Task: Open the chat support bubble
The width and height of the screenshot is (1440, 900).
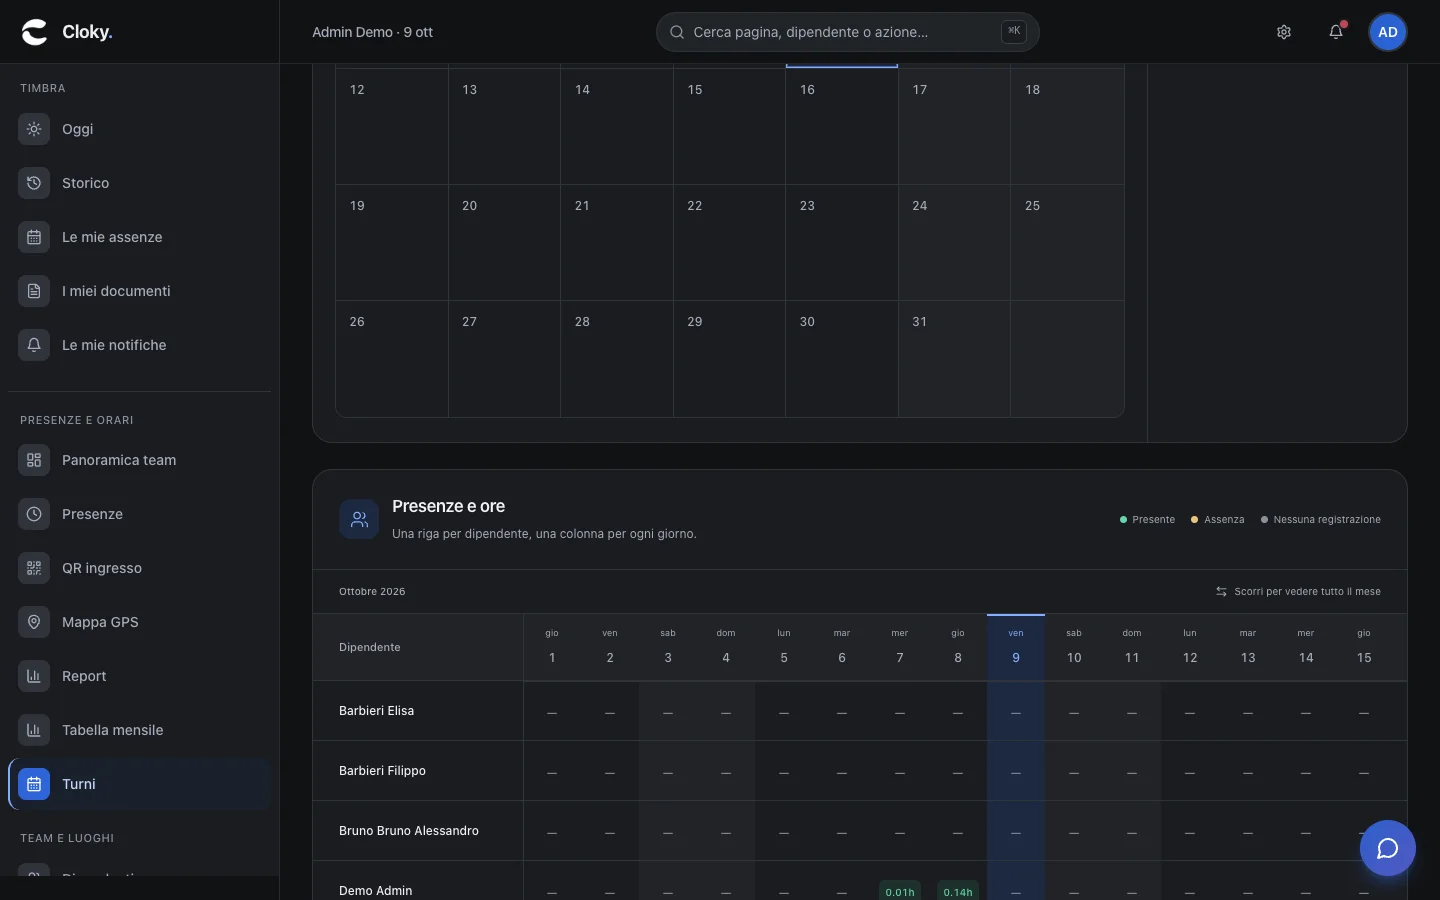Action: tap(1388, 848)
